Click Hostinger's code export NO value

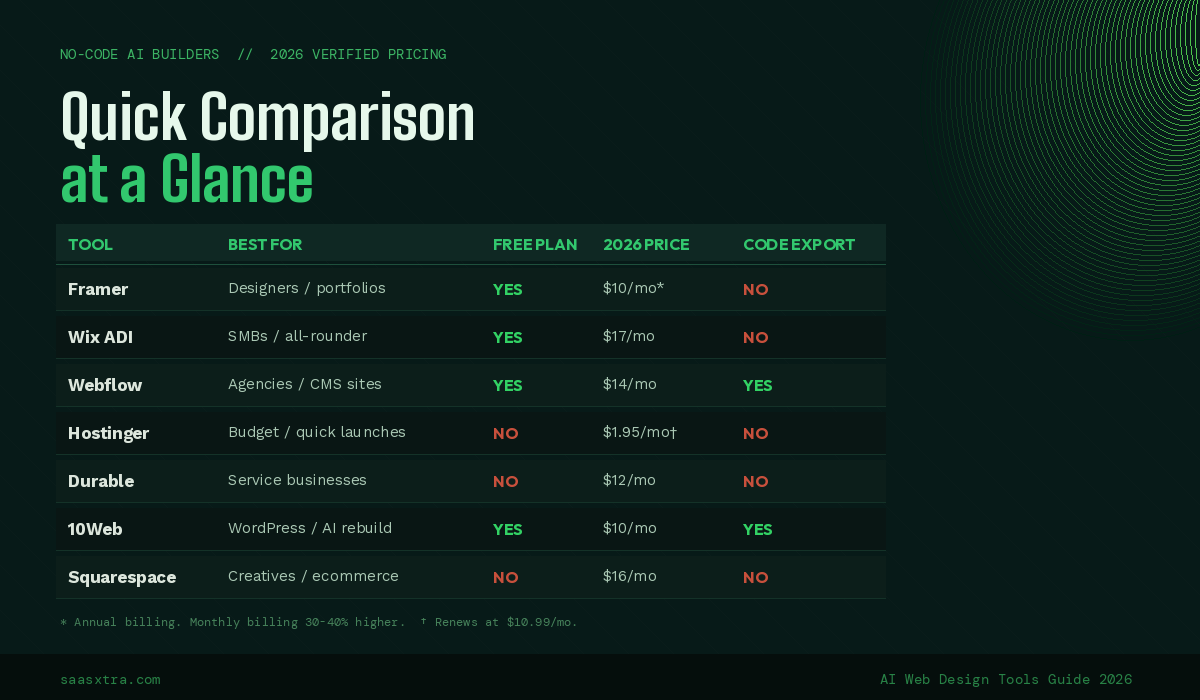pos(756,434)
